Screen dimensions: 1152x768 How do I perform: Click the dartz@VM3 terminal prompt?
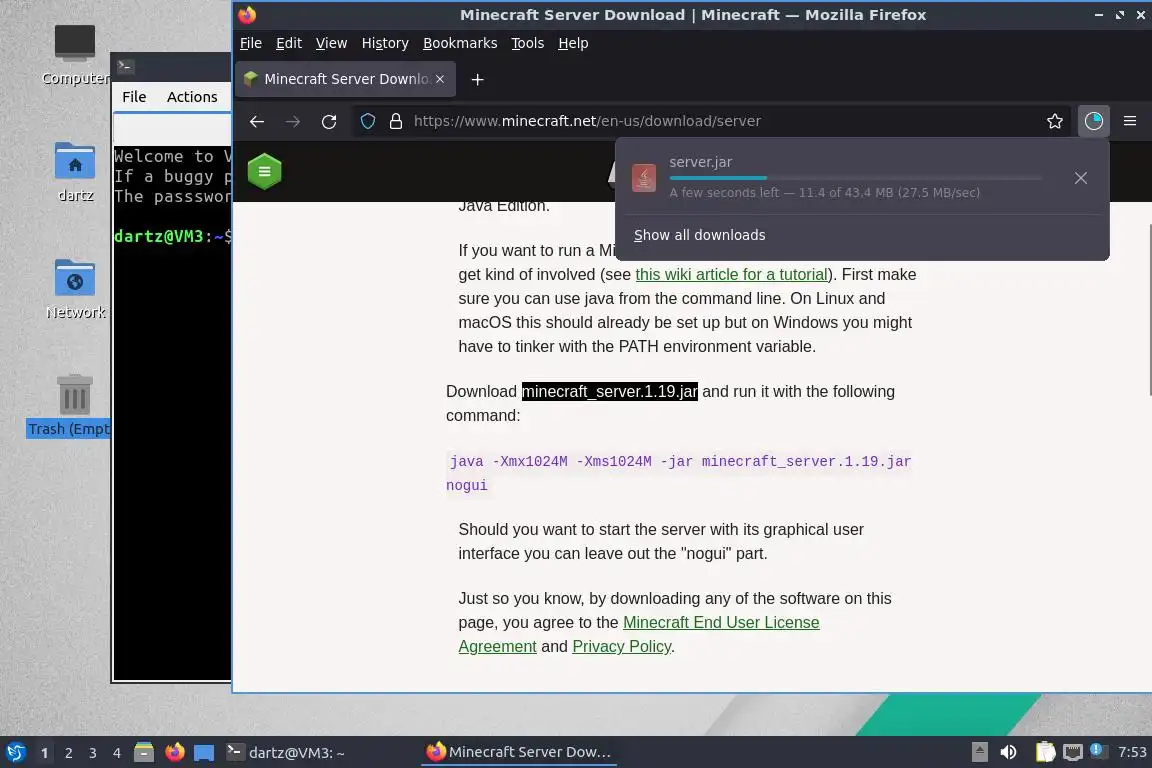pos(173,237)
